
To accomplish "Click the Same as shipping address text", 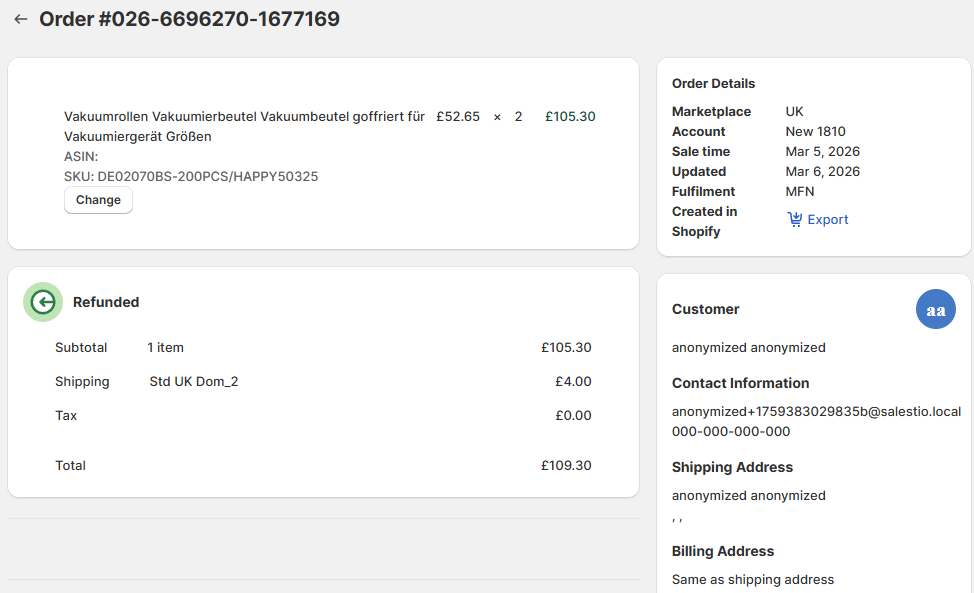I will (x=752, y=579).
